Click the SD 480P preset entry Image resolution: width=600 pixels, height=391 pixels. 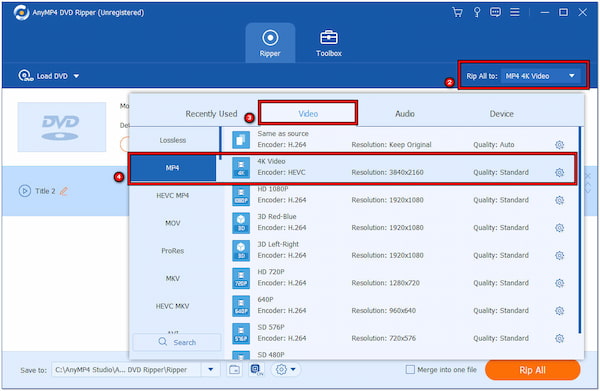271,355
